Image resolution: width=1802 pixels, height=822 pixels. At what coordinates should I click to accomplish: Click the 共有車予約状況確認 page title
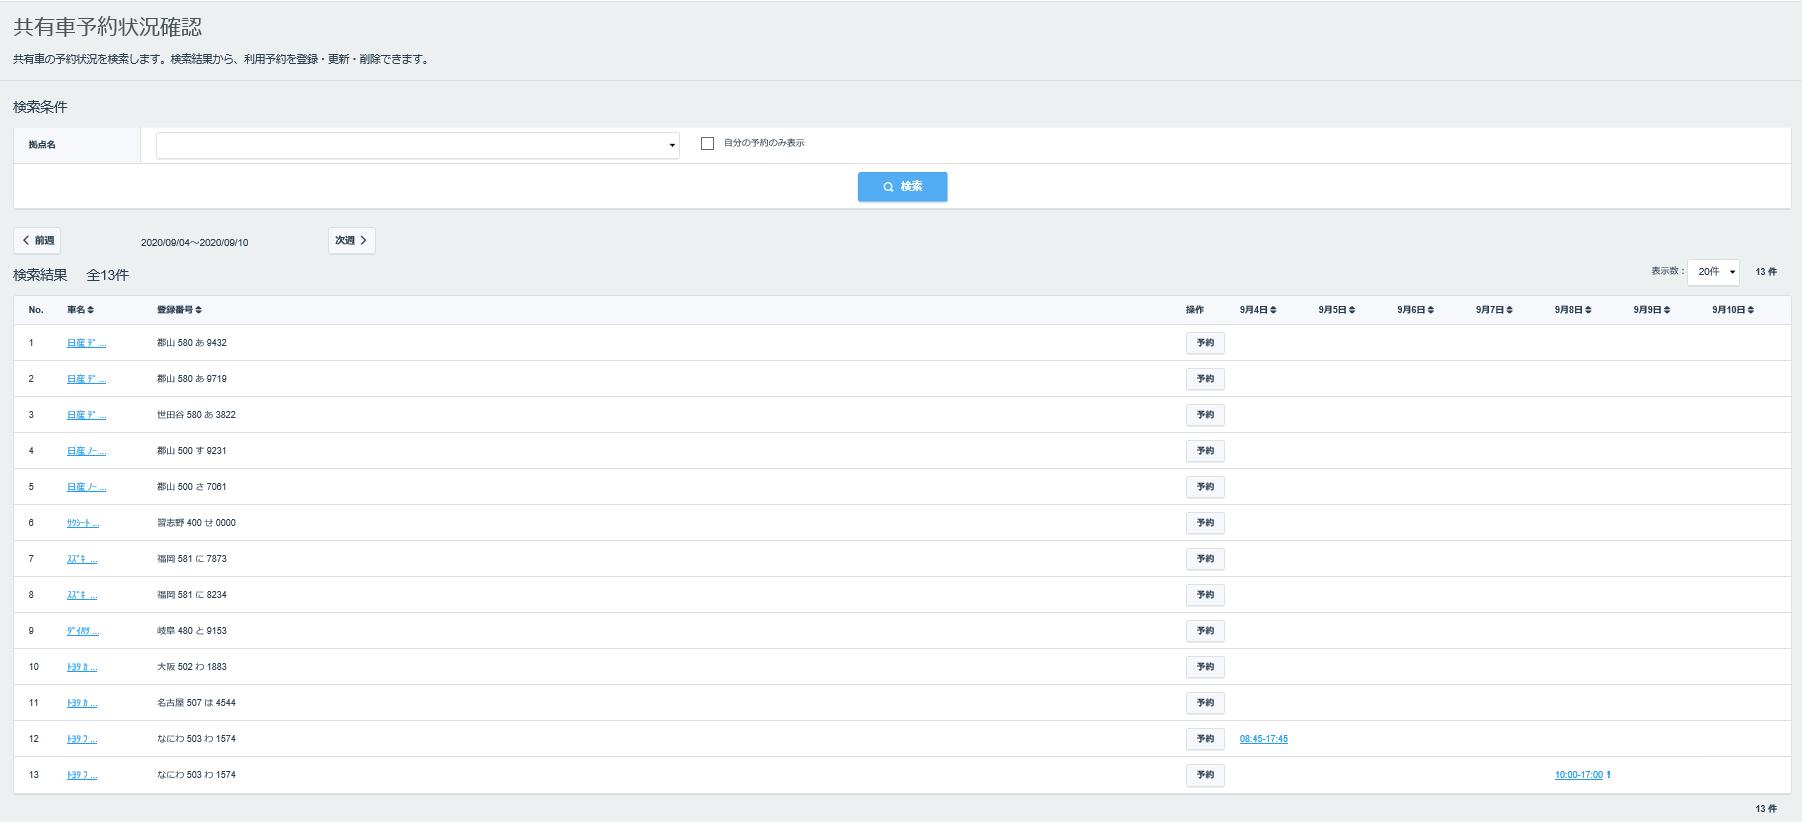(x=108, y=28)
